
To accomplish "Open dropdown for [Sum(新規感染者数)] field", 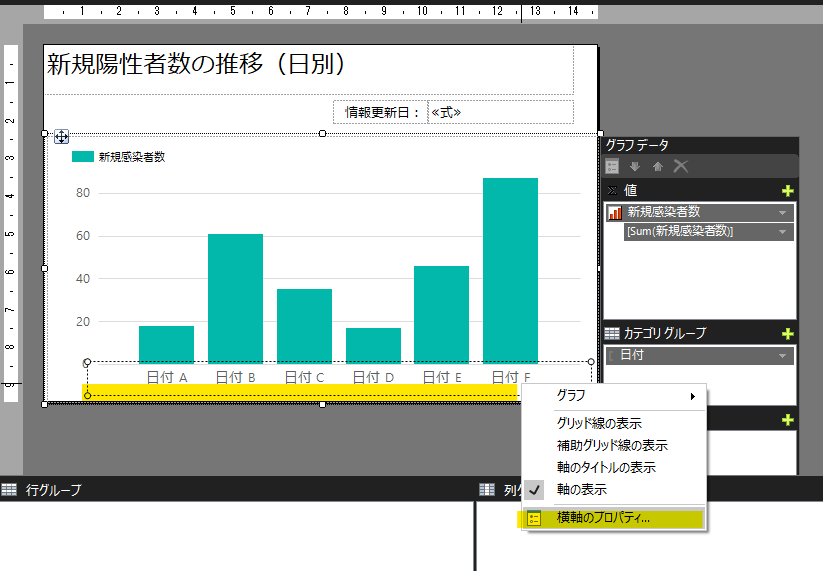I will point(782,232).
